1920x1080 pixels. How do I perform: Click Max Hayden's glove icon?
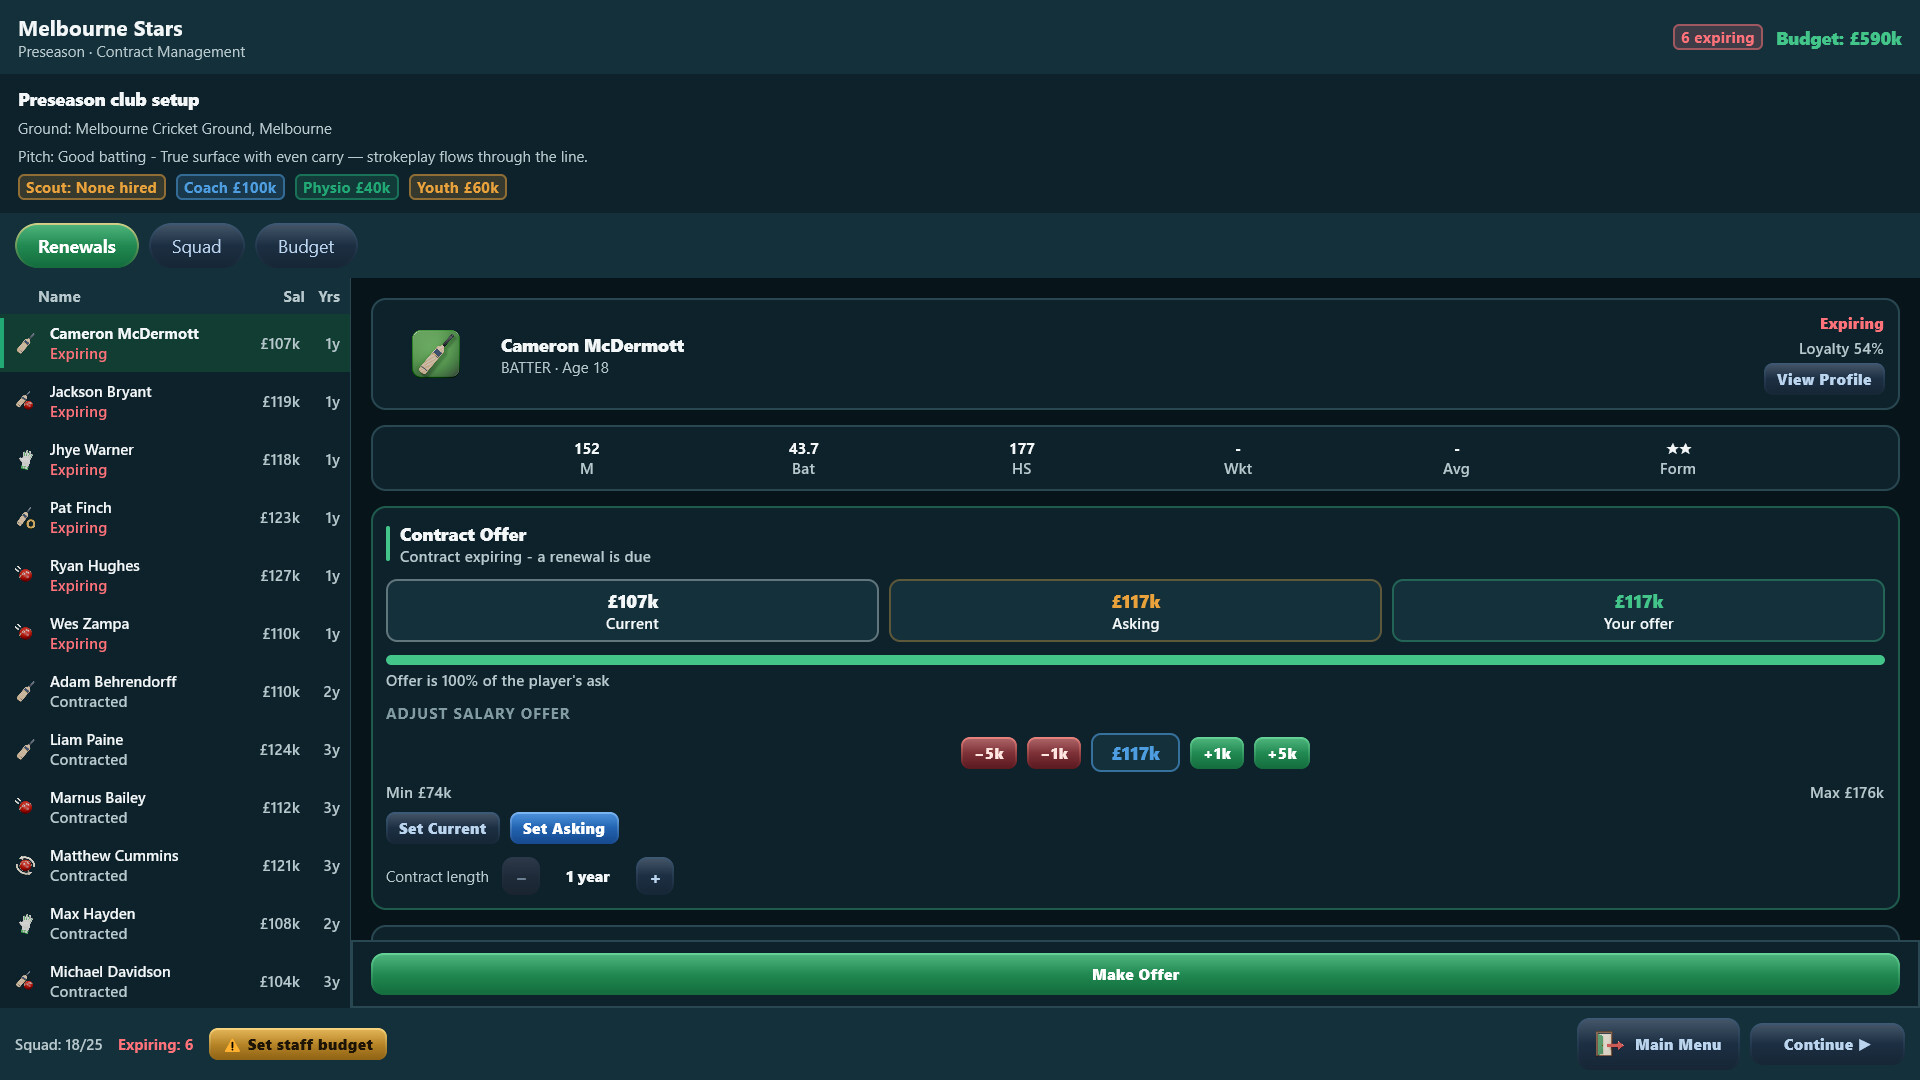point(26,924)
